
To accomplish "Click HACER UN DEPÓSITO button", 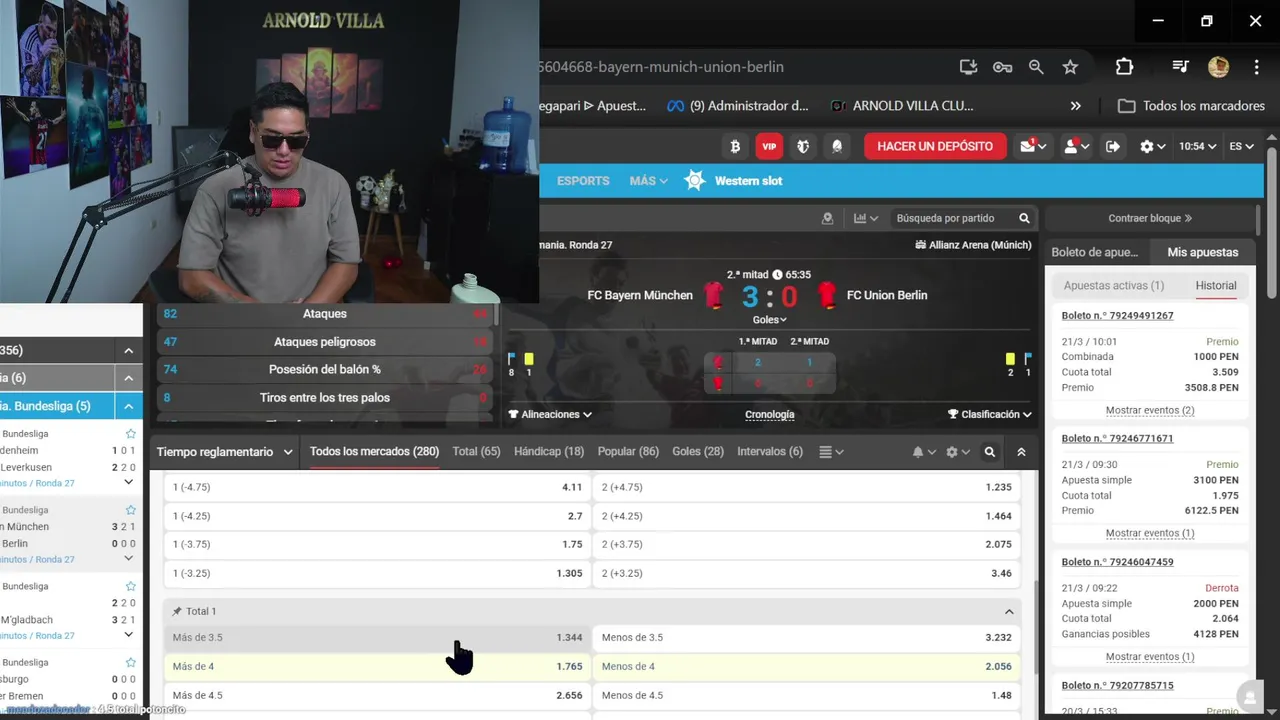I will click(x=935, y=146).
